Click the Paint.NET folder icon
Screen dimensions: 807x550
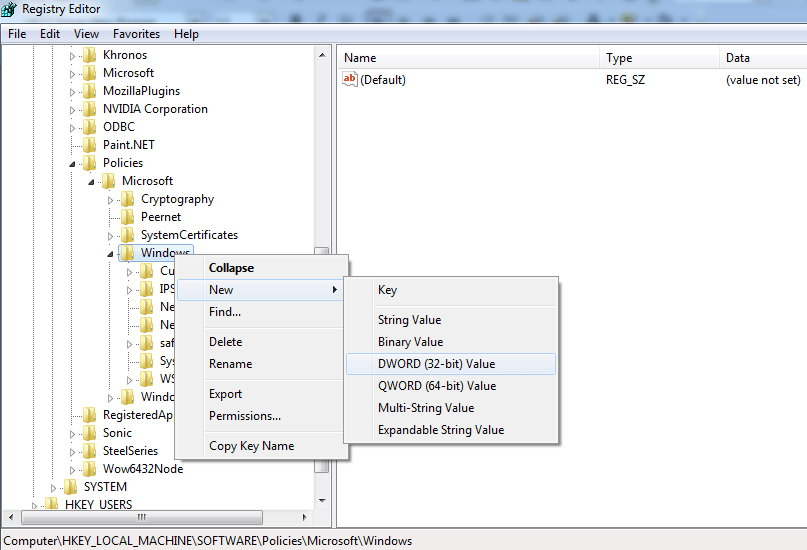[90, 145]
